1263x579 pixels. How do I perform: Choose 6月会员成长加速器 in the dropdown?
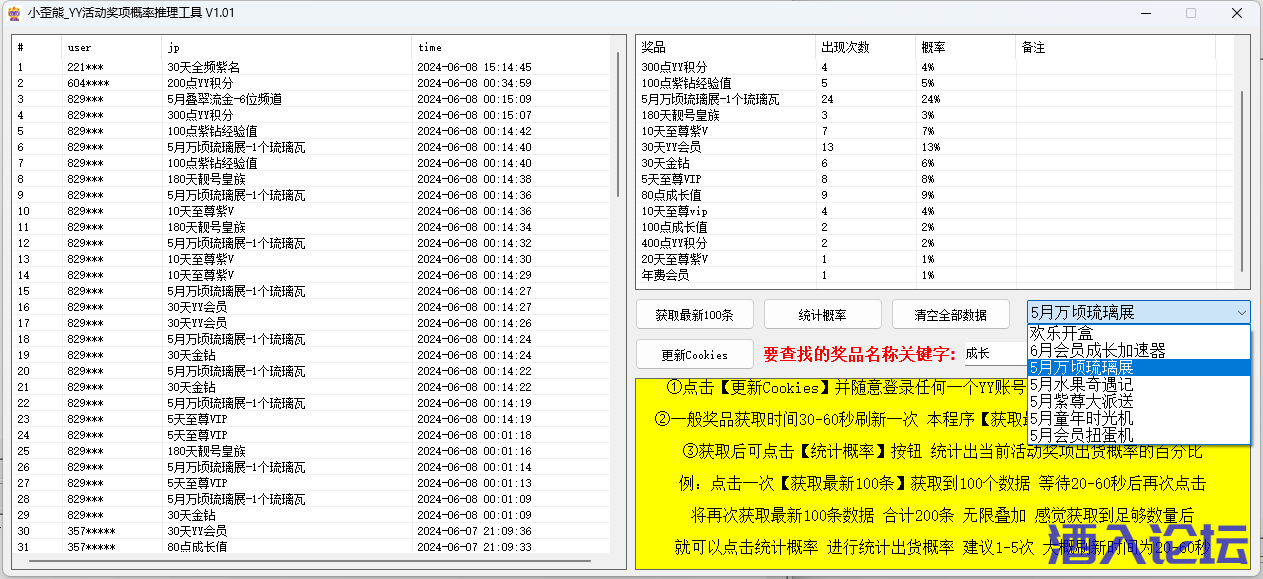(x=1097, y=350)
